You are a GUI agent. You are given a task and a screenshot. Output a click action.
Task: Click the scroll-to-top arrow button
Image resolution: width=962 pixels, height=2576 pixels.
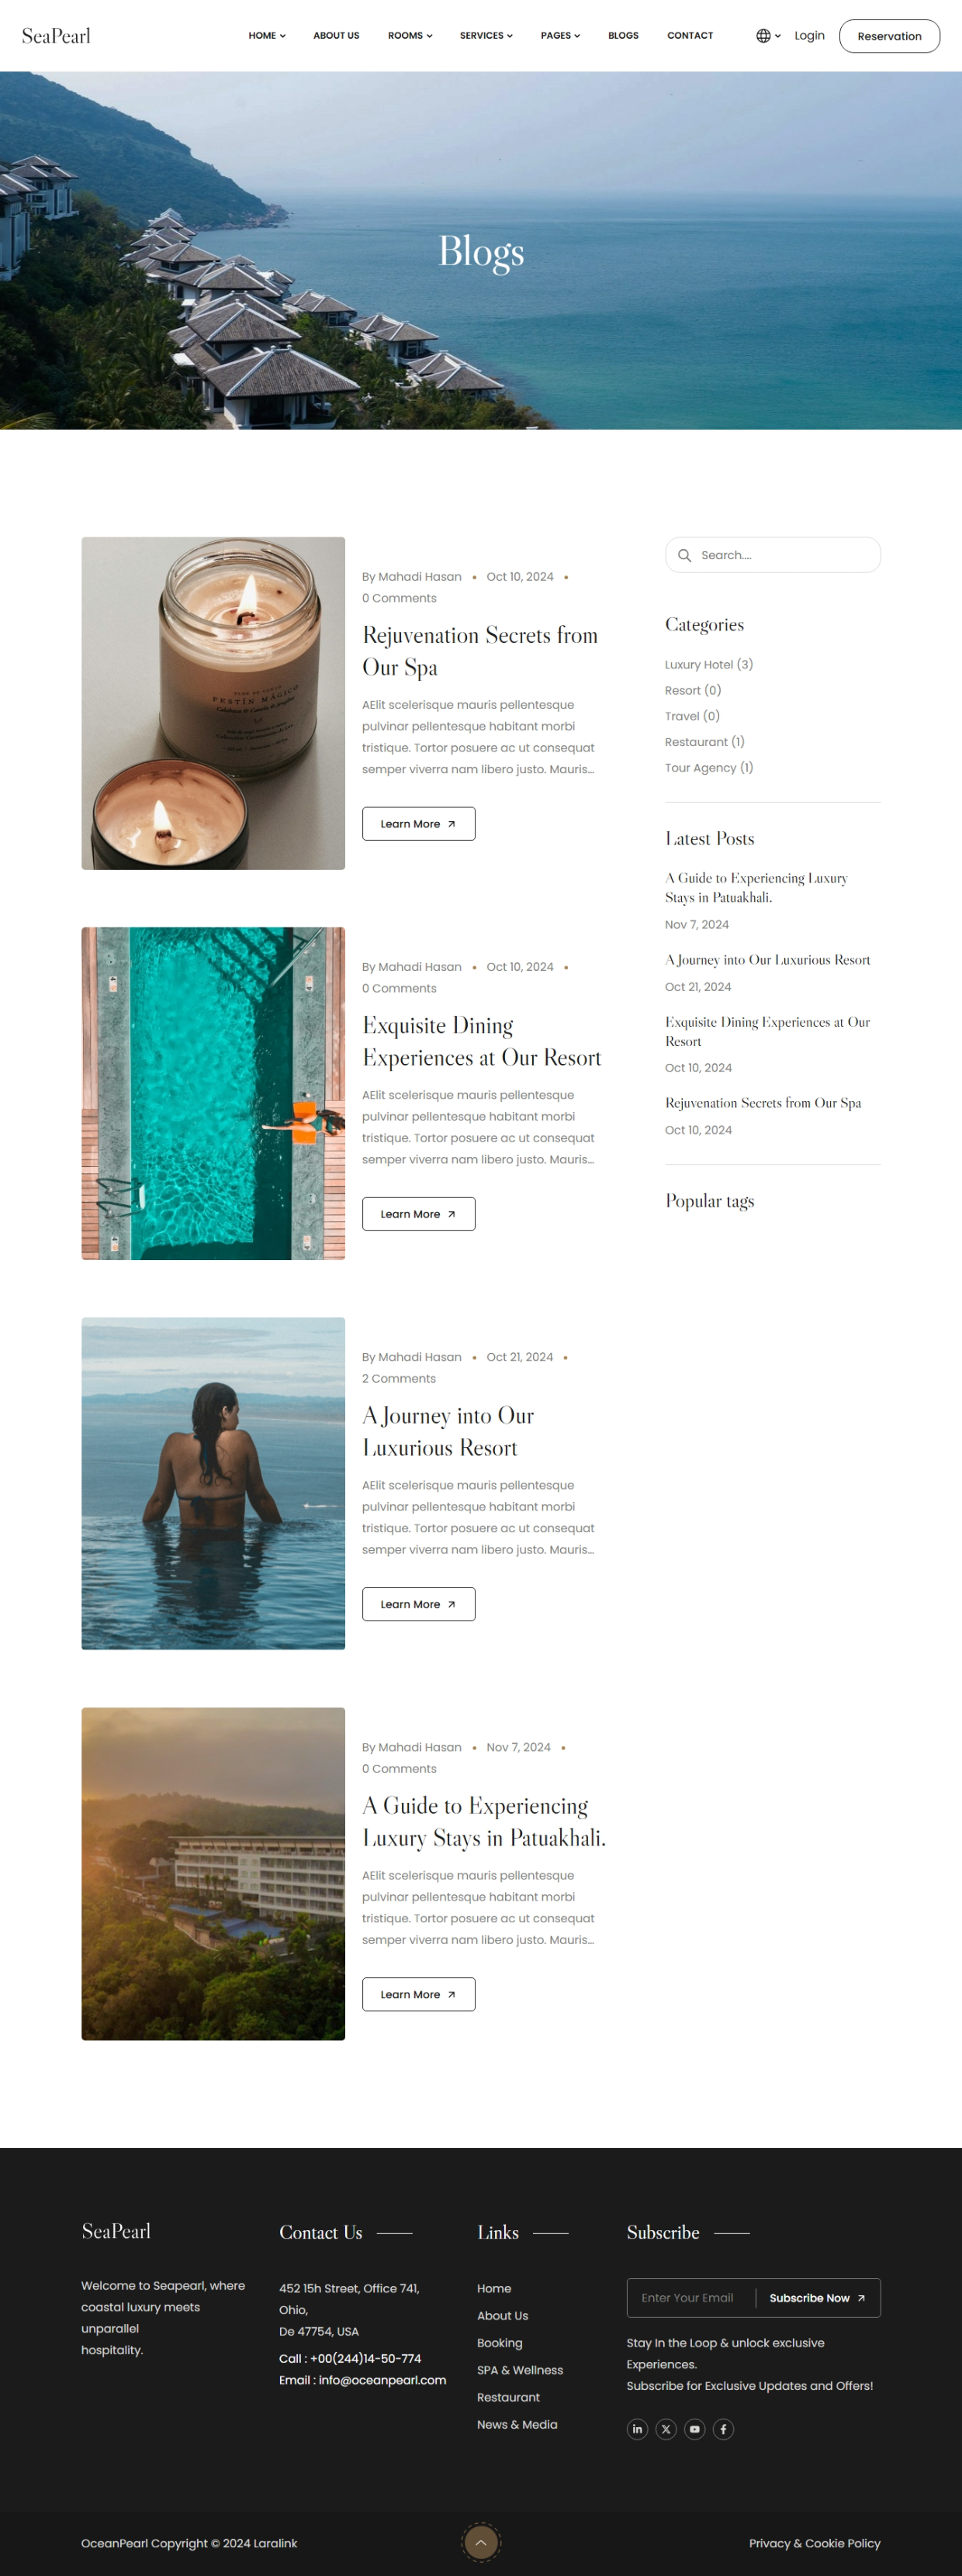[481, 2542]
